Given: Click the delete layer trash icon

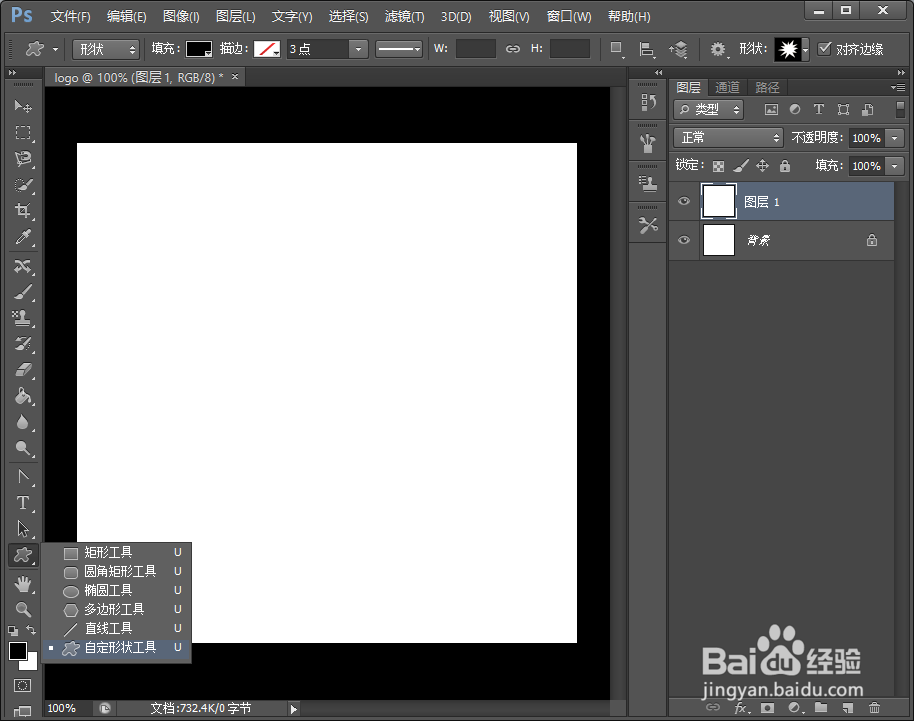Looking at the screenshot, I should [874, 708].
